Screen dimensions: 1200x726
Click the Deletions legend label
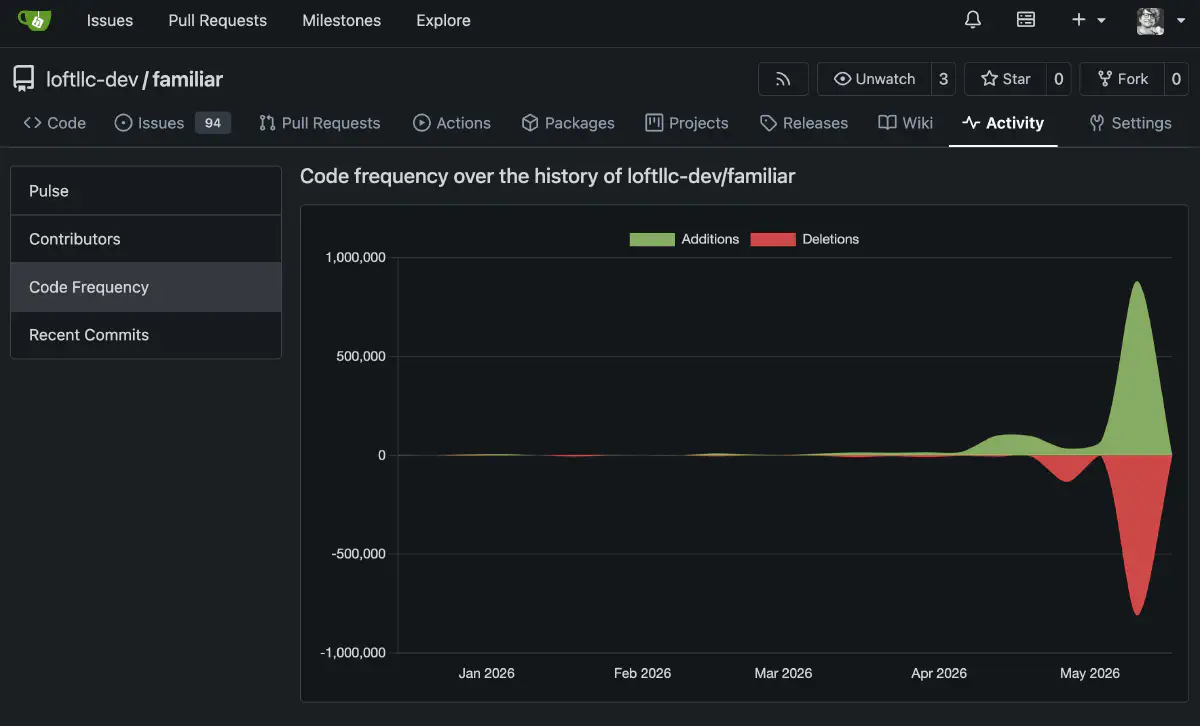pyautogui.click(x=830, y=239)
